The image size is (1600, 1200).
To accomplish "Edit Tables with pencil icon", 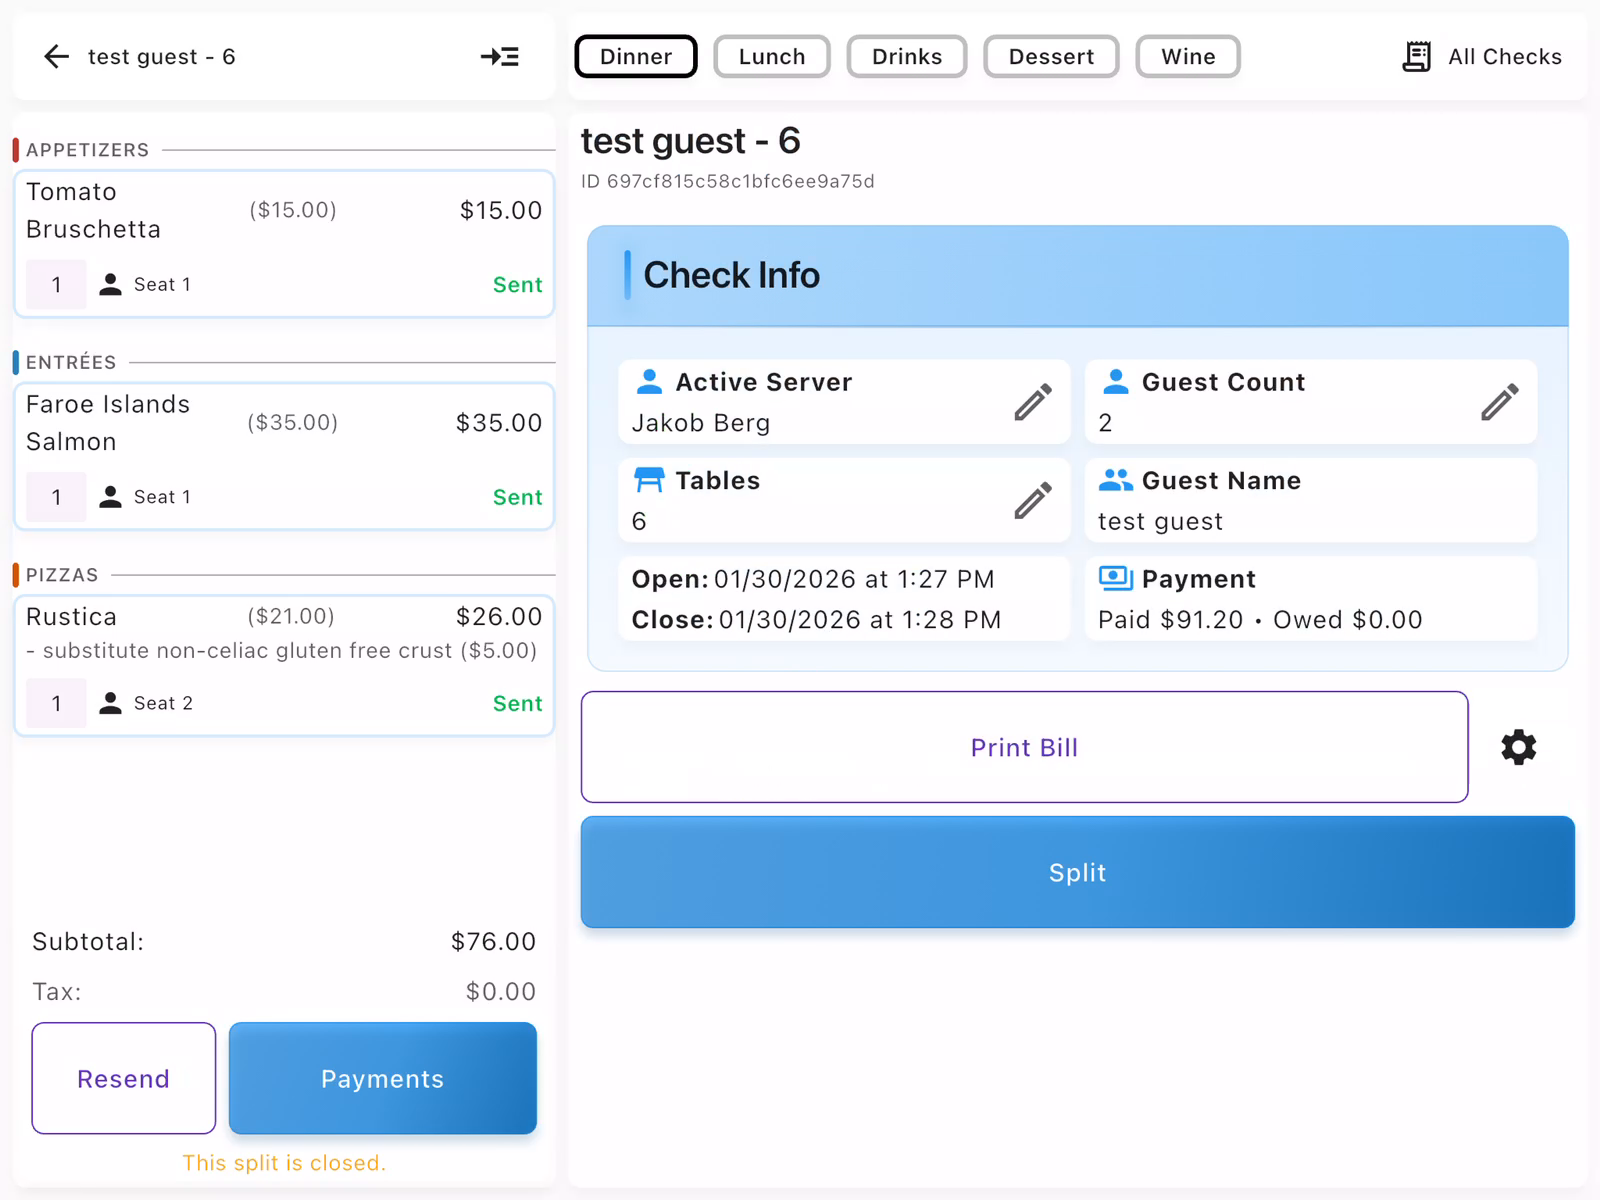I will [x=1032, y=500].
